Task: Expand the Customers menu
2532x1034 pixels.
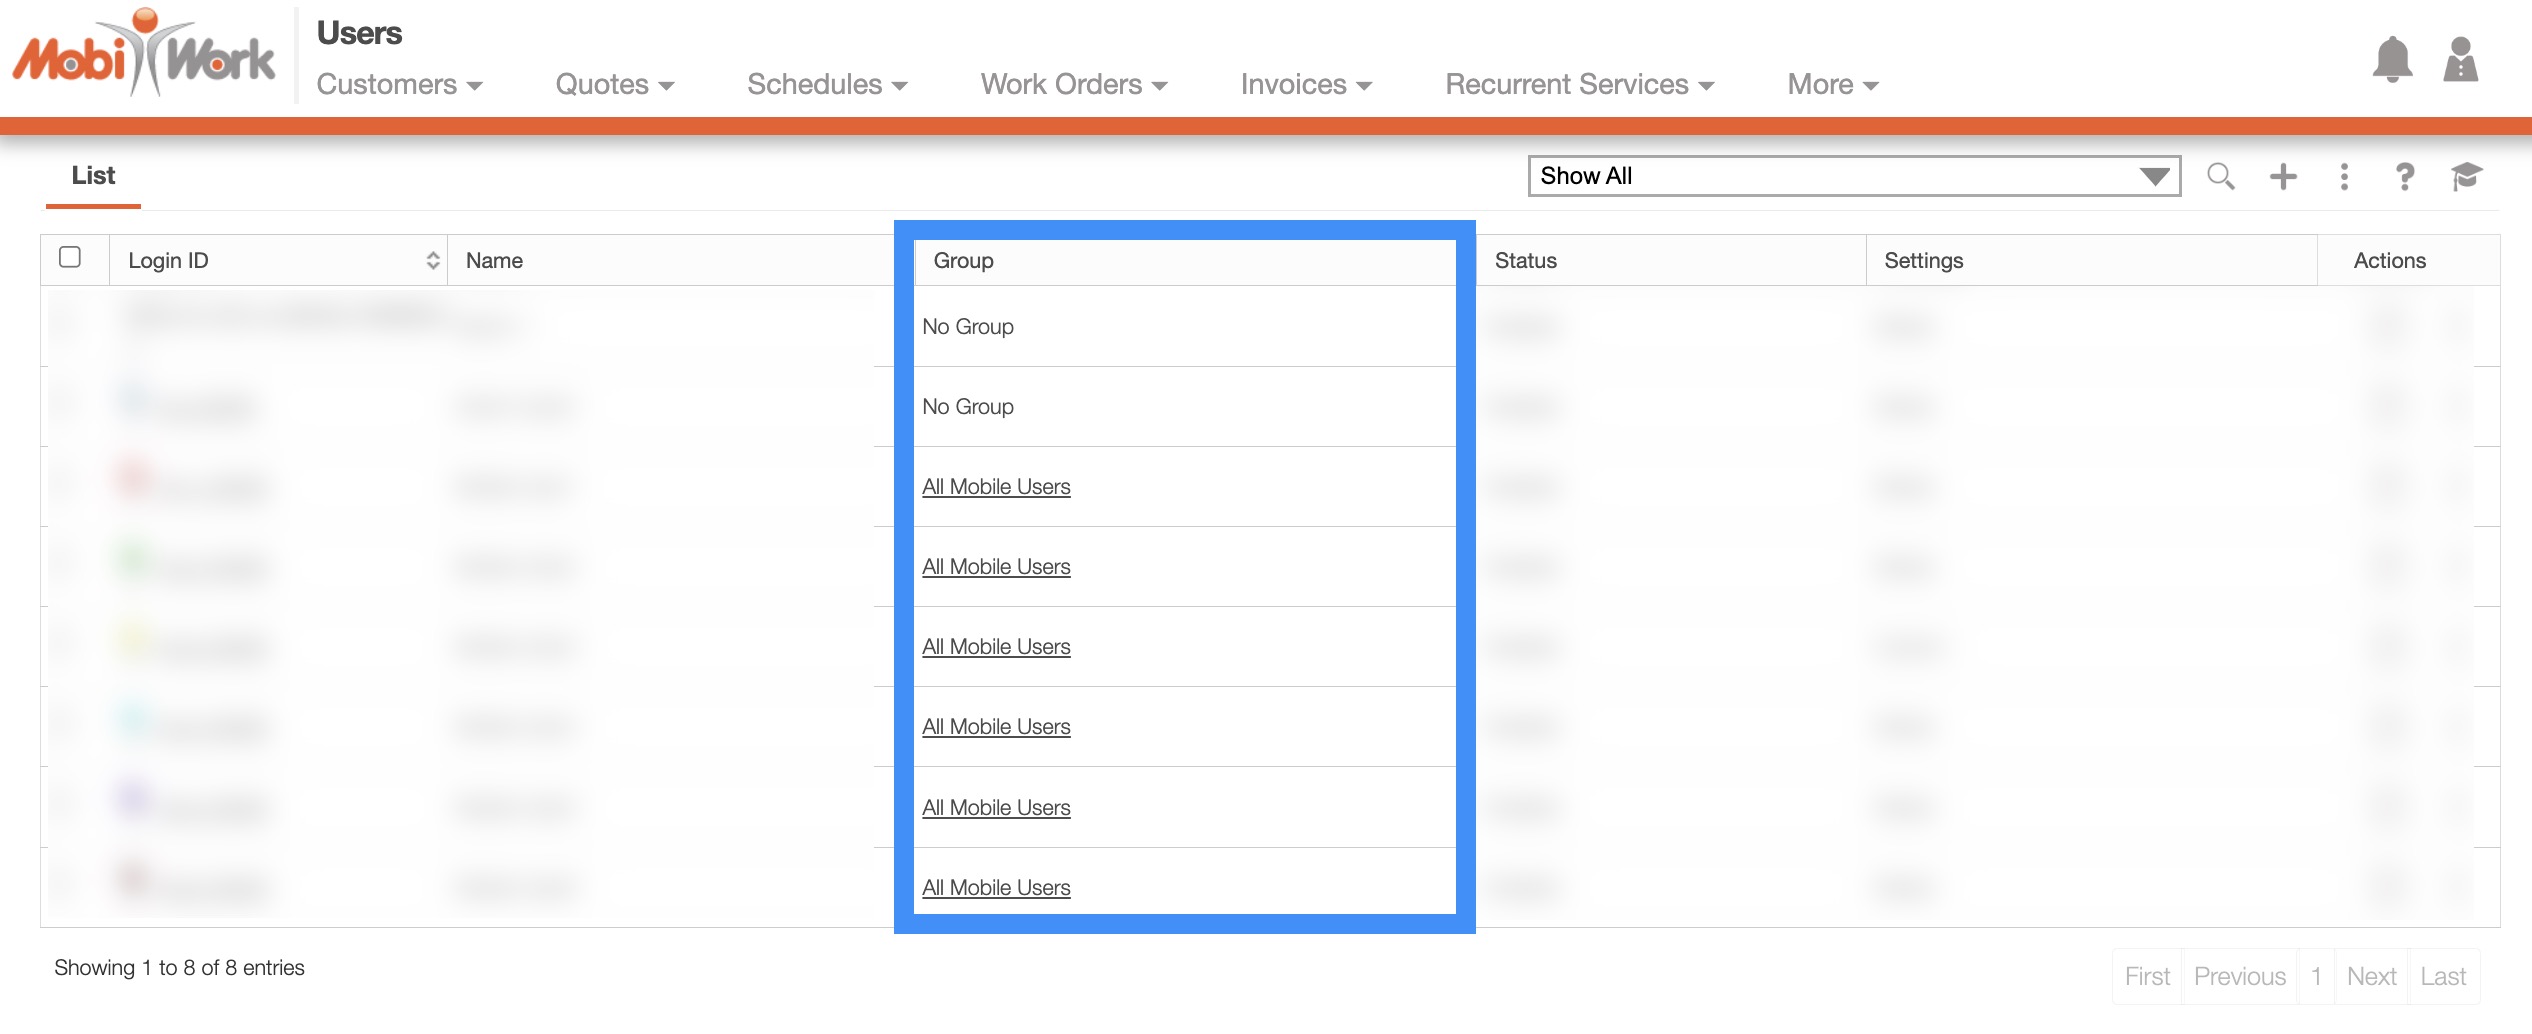Action: click(399, 85)
